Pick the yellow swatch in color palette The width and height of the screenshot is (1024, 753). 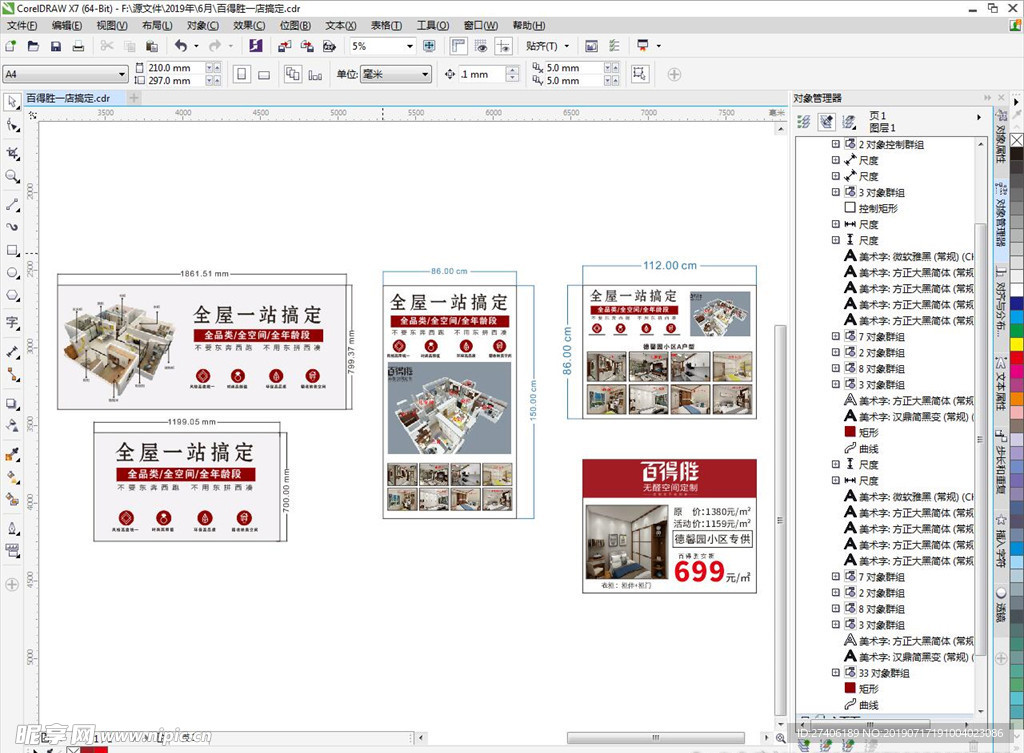coord(1016,344)
